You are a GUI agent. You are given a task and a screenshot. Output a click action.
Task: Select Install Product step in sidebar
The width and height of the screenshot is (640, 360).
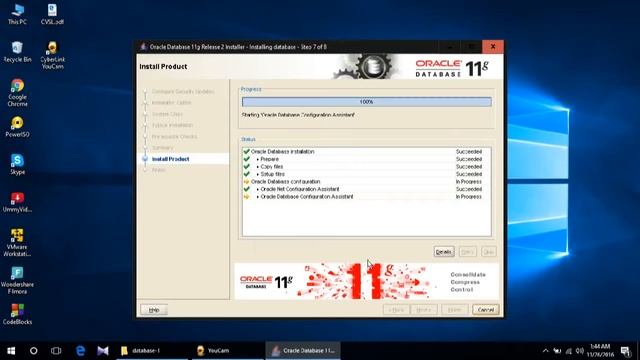pyautogui.click(x=170, y=159)
